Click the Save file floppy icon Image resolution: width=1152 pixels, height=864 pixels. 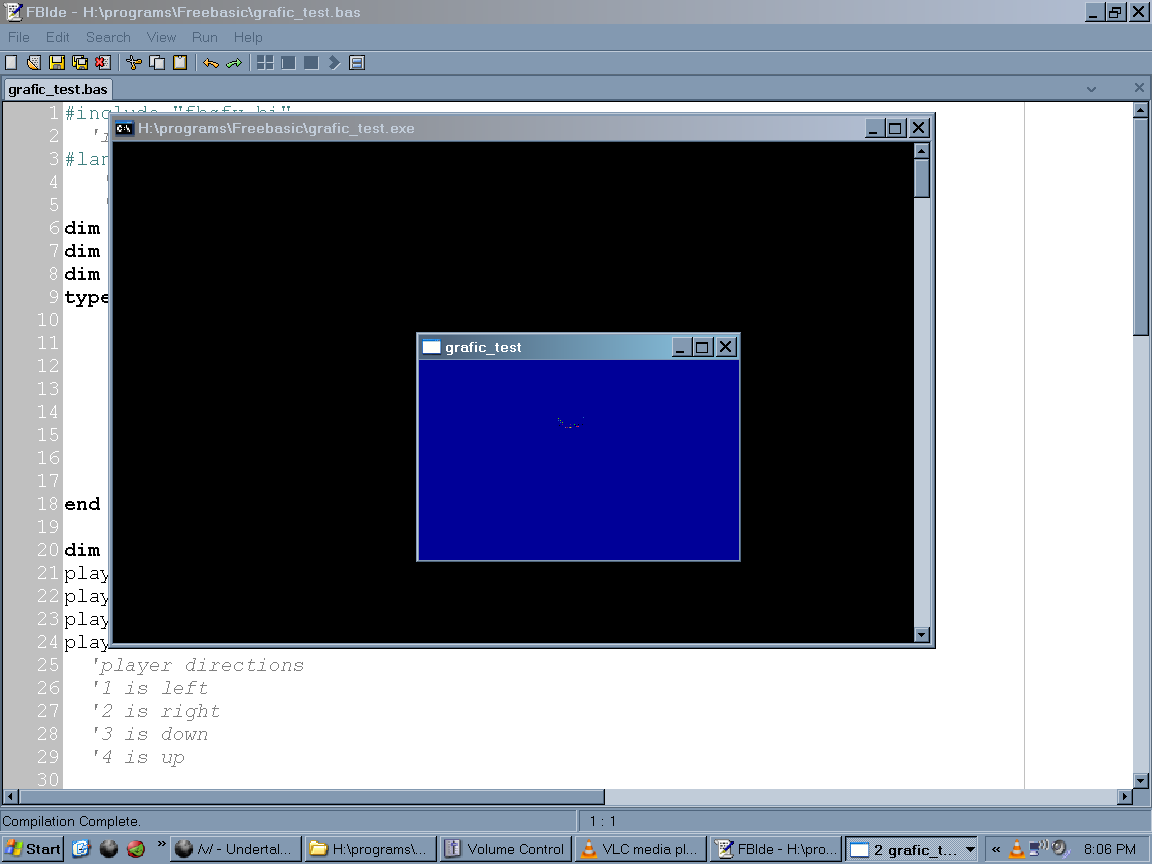[57, 63]
